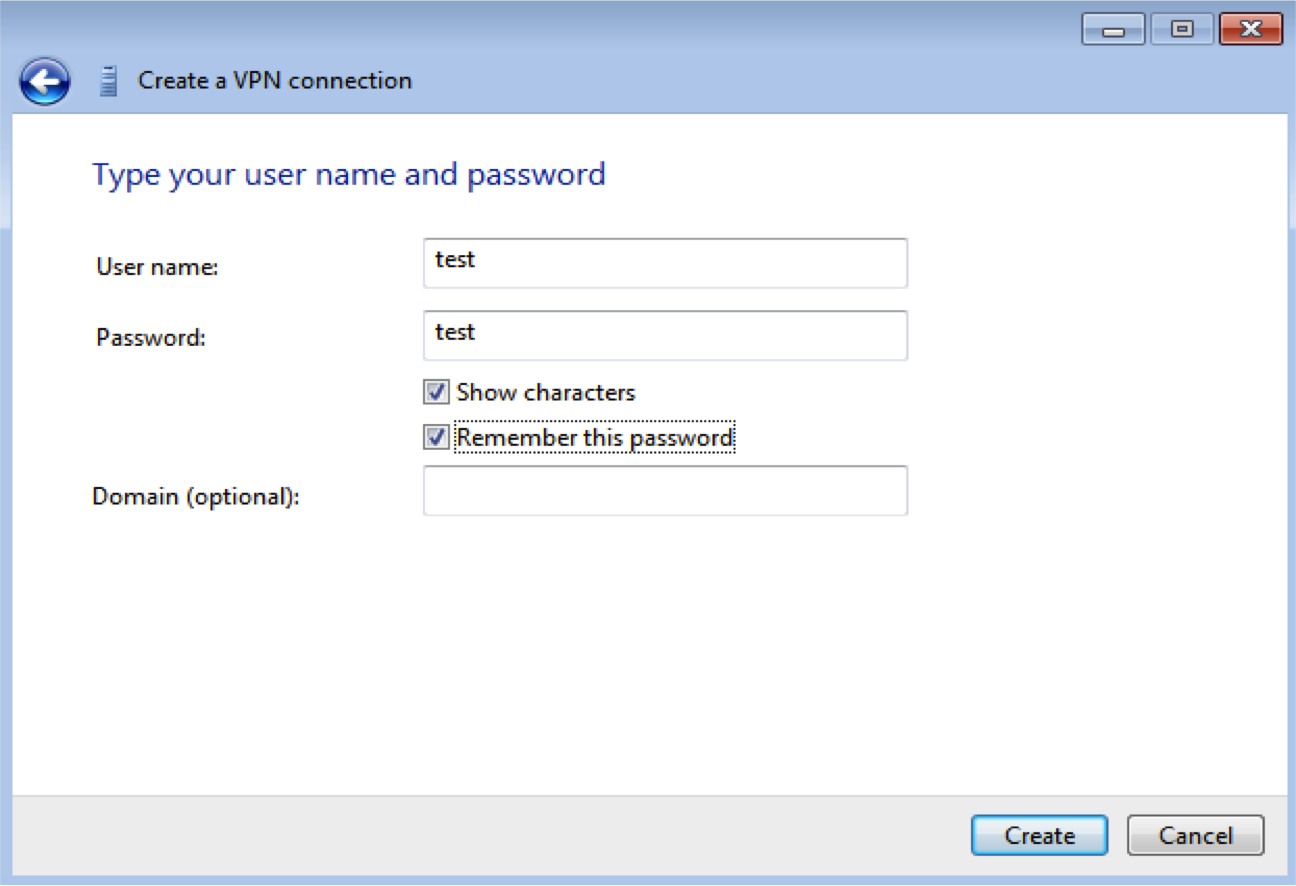
Task: Uncheck the Show characters checkbox
Action: (436, 392)
